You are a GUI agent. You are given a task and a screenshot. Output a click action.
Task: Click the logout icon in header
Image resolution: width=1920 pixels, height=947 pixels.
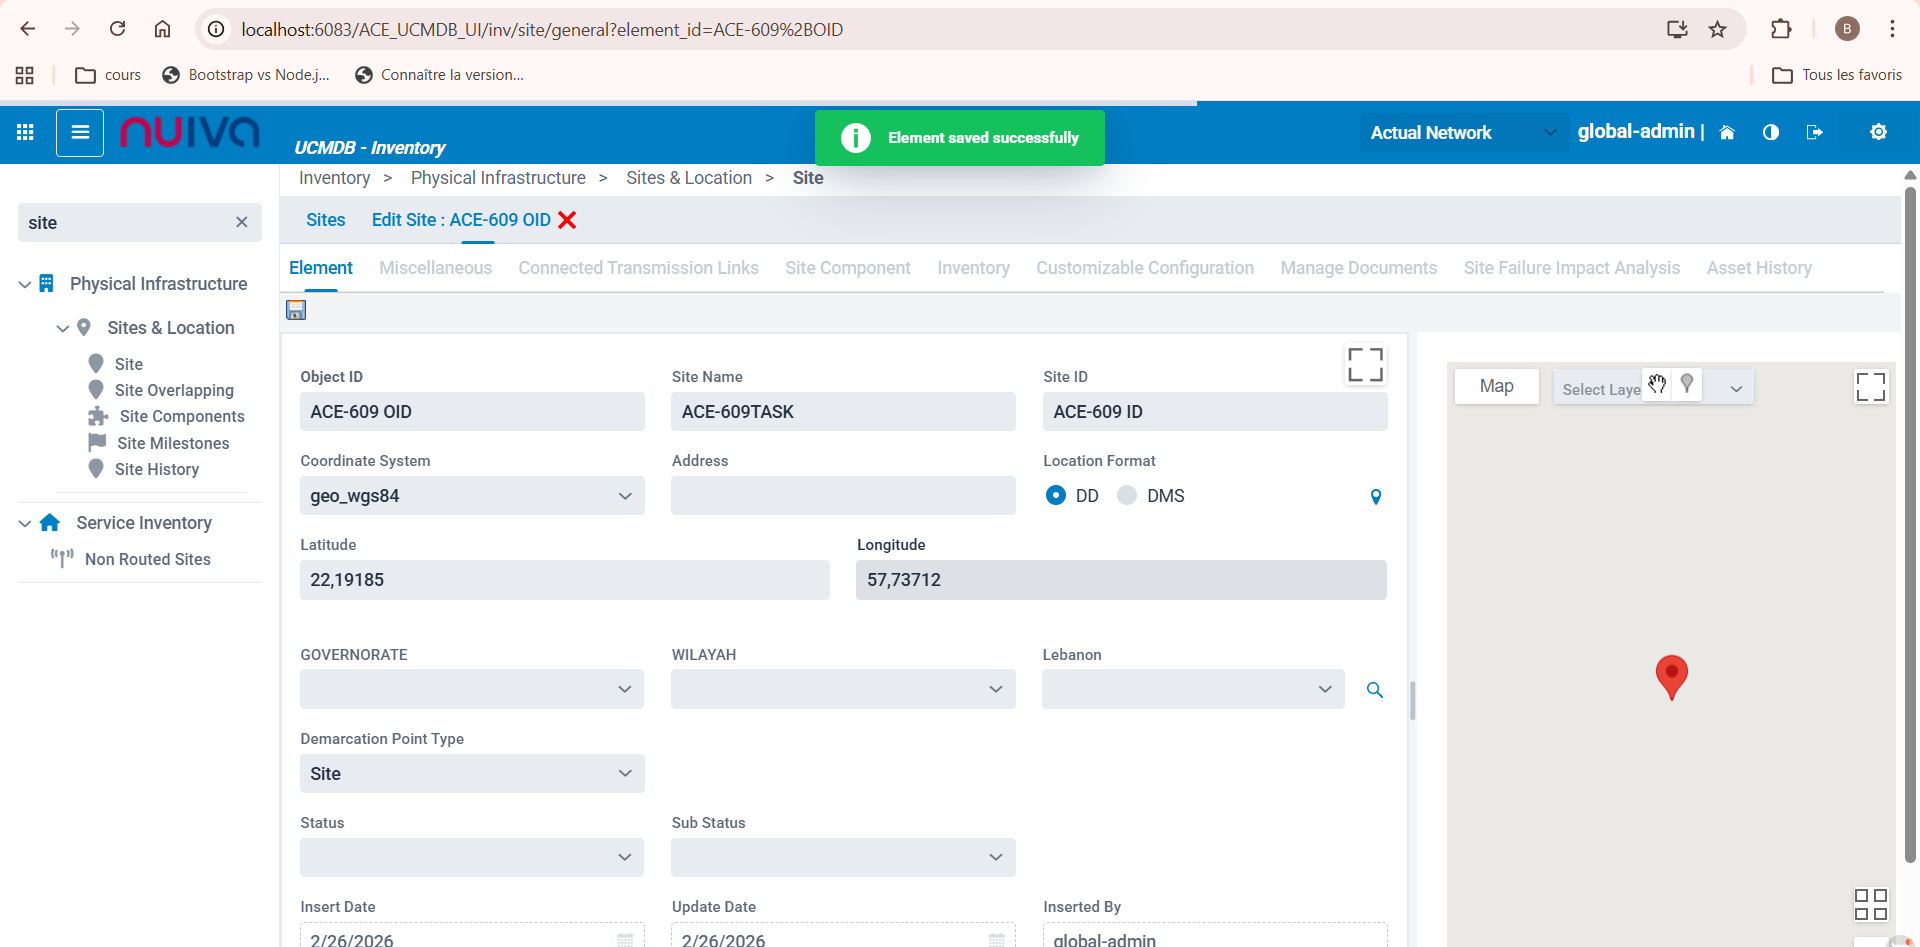(x=1814, y=132)
